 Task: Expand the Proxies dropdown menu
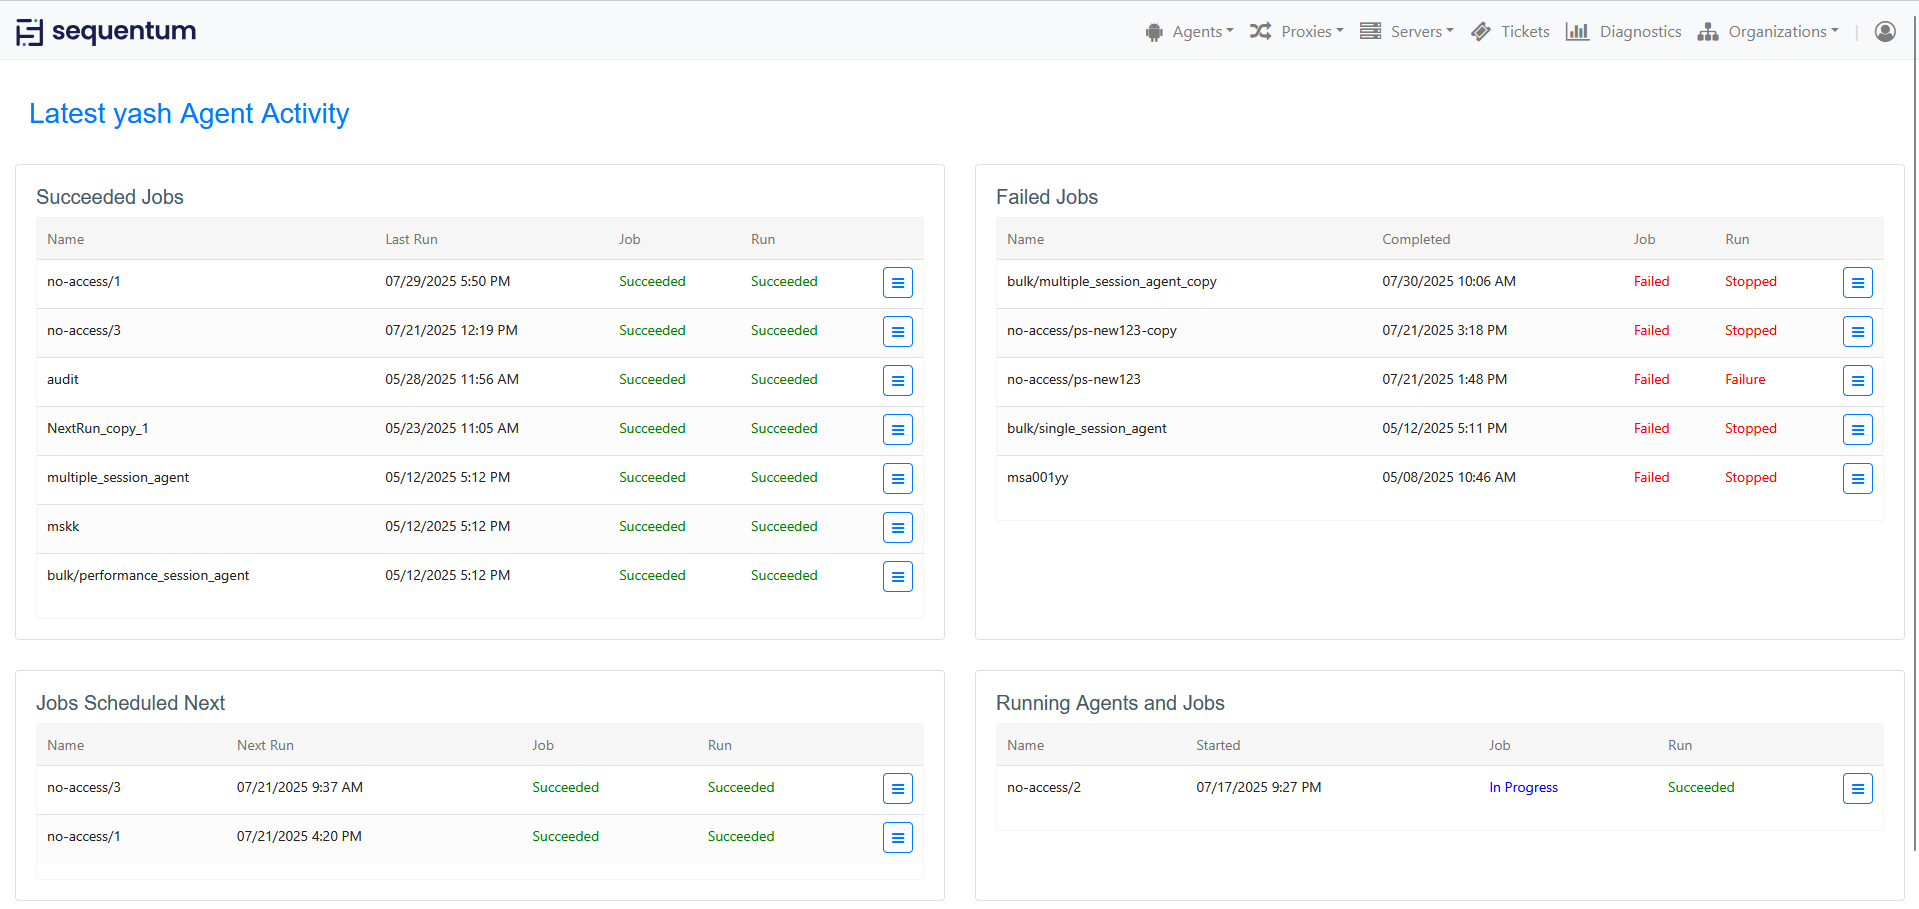[x=1297, y=32]
